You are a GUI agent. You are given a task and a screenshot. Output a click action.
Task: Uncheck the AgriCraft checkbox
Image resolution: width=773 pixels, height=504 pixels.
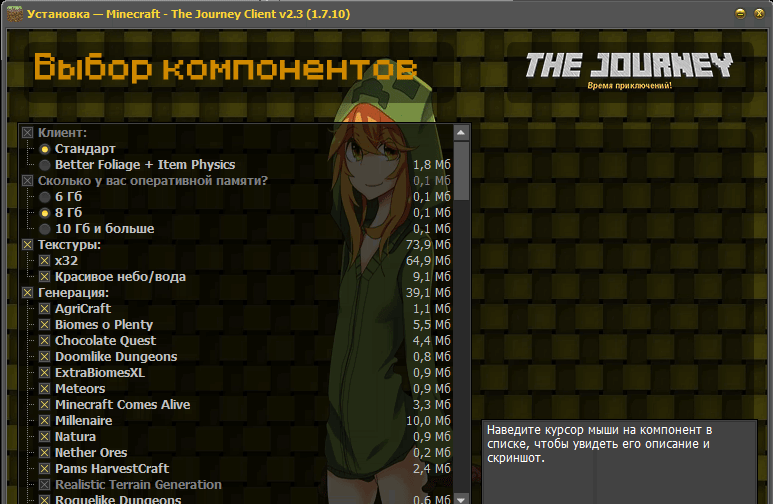[45, 309]
